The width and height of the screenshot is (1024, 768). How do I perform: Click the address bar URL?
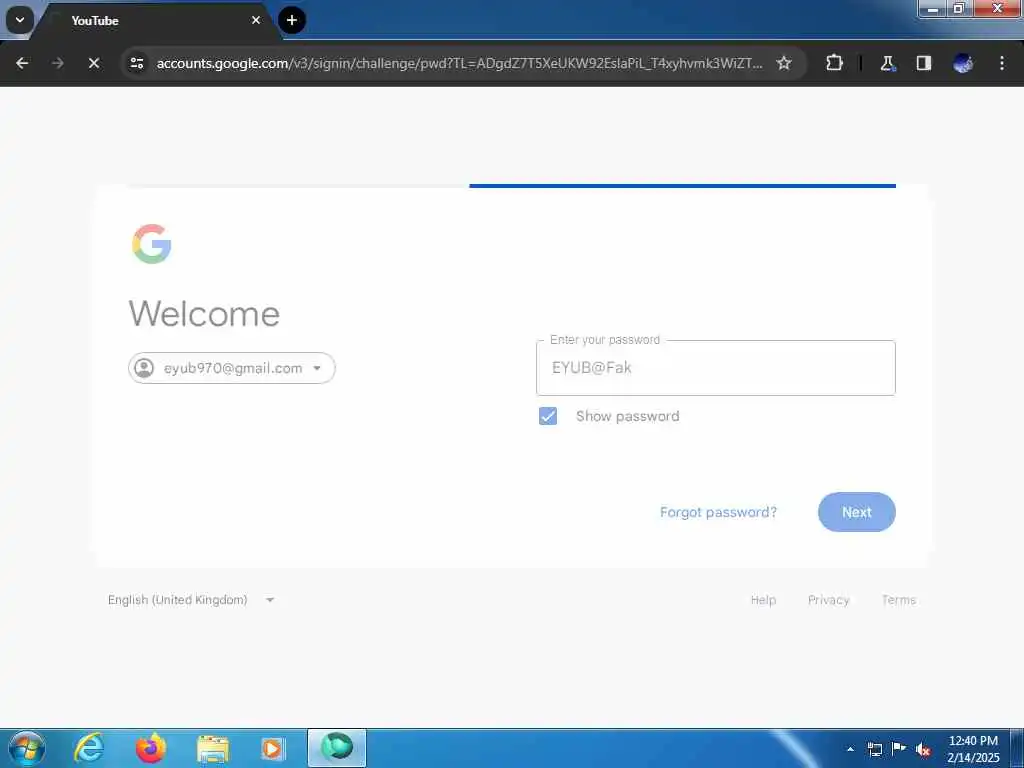coord(459,63)
